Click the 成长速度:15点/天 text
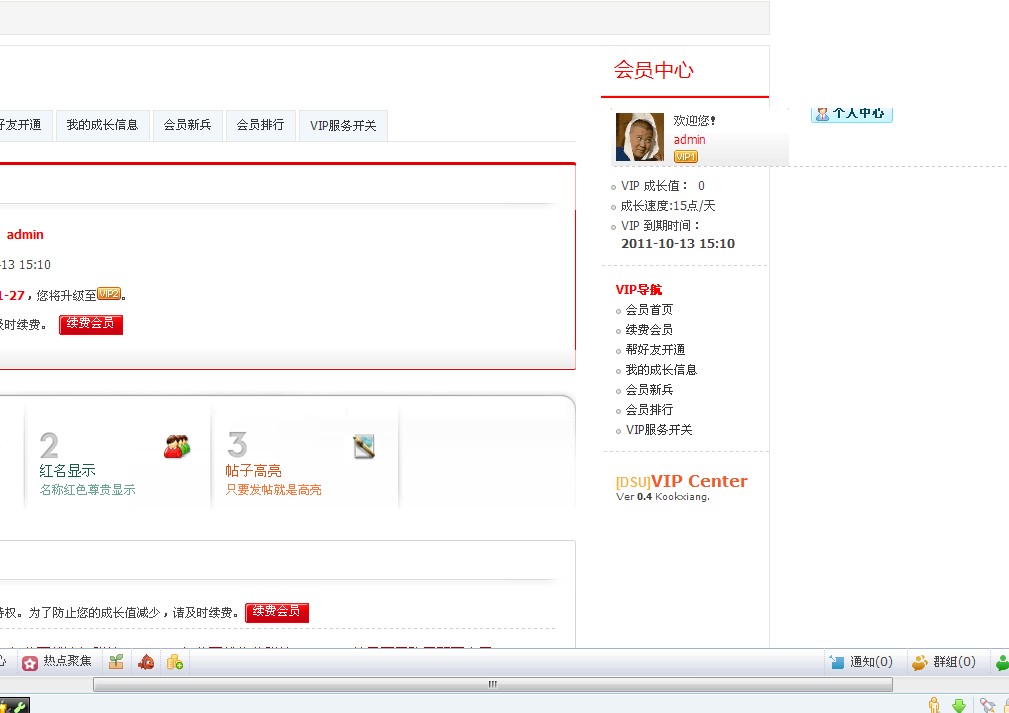This screenshot has height=713, width=1009. coord(668,206)
